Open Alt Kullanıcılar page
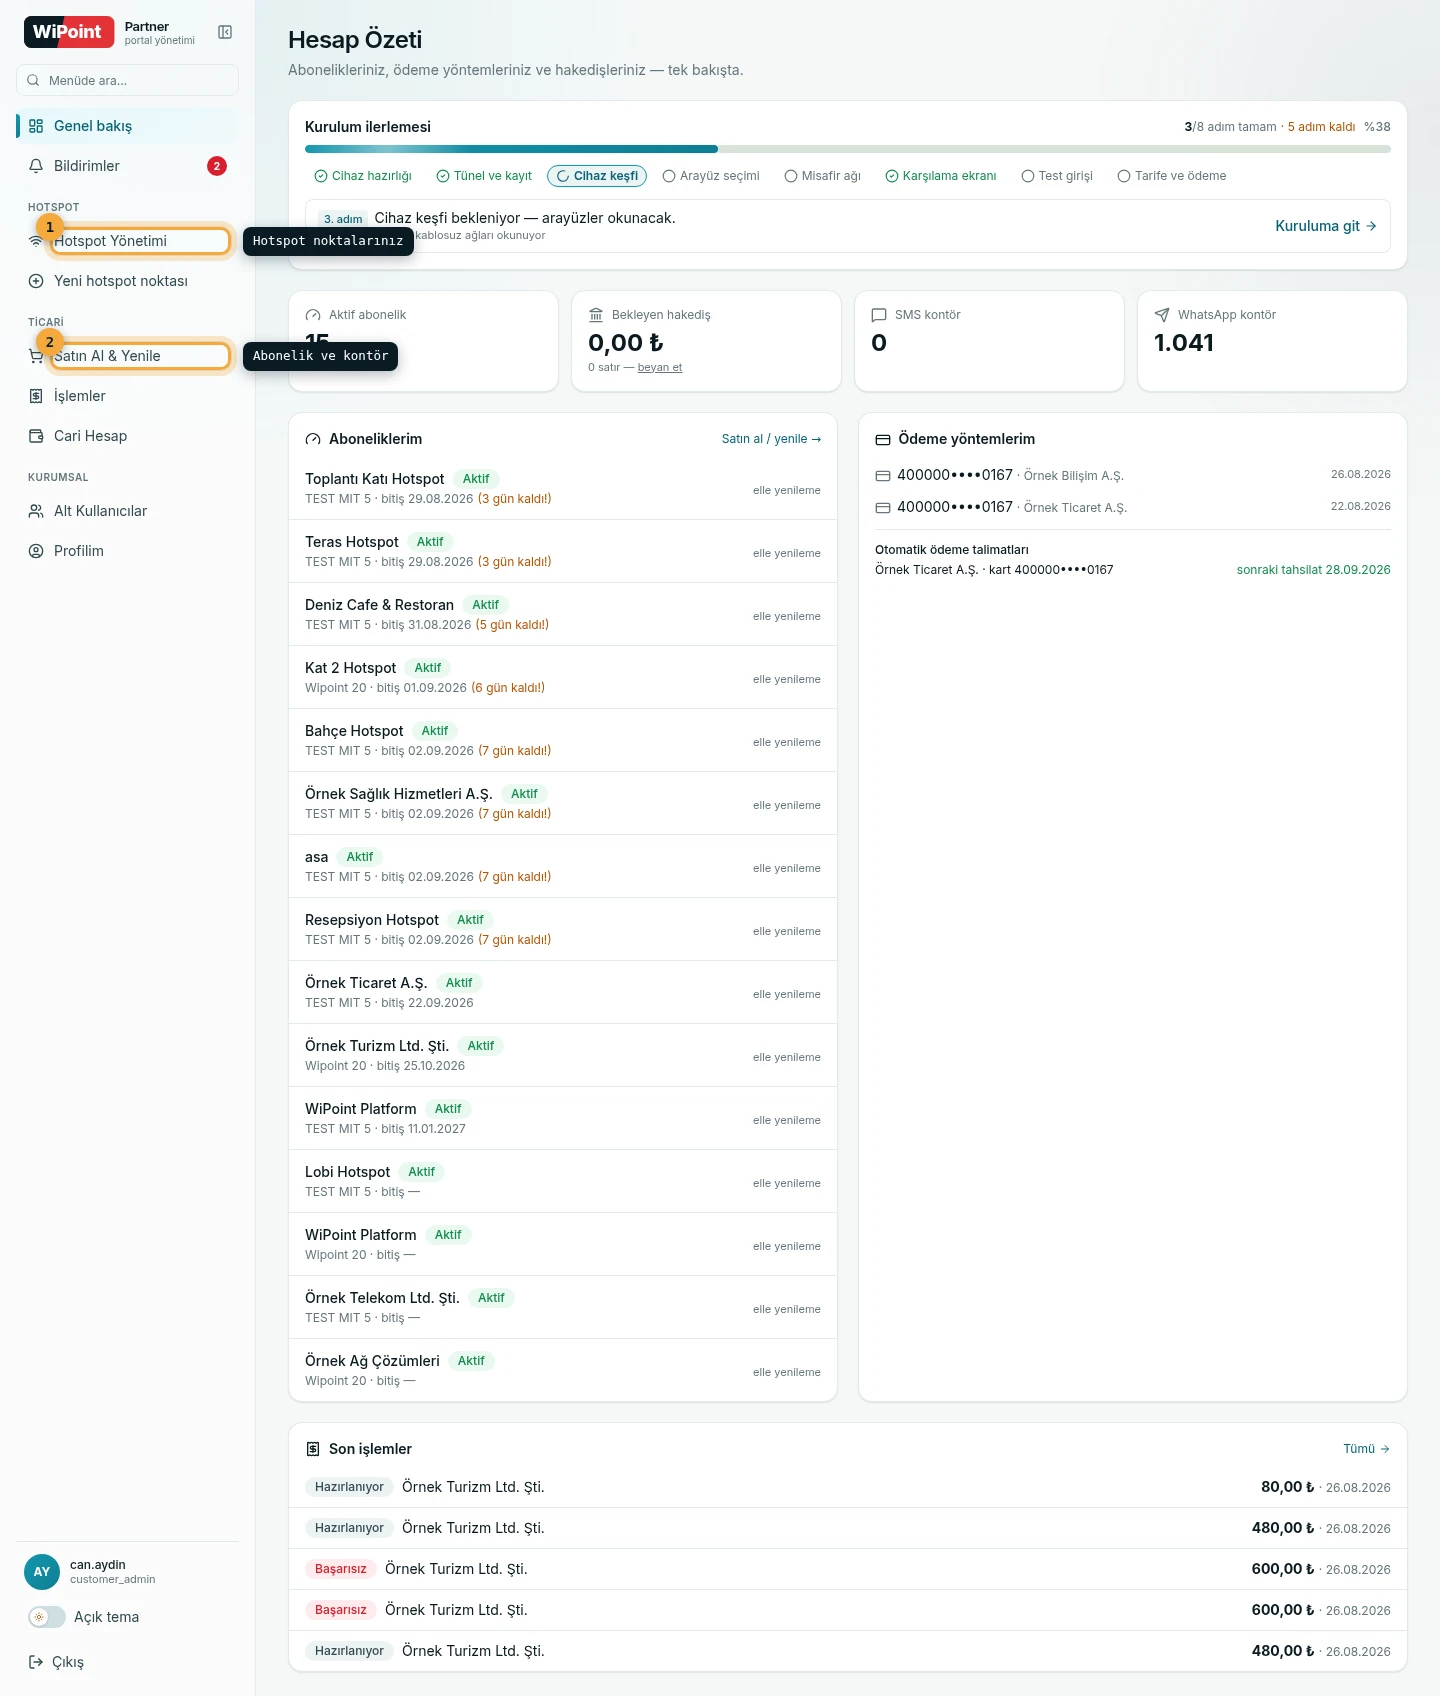1440x1696 pixels. 127,511
